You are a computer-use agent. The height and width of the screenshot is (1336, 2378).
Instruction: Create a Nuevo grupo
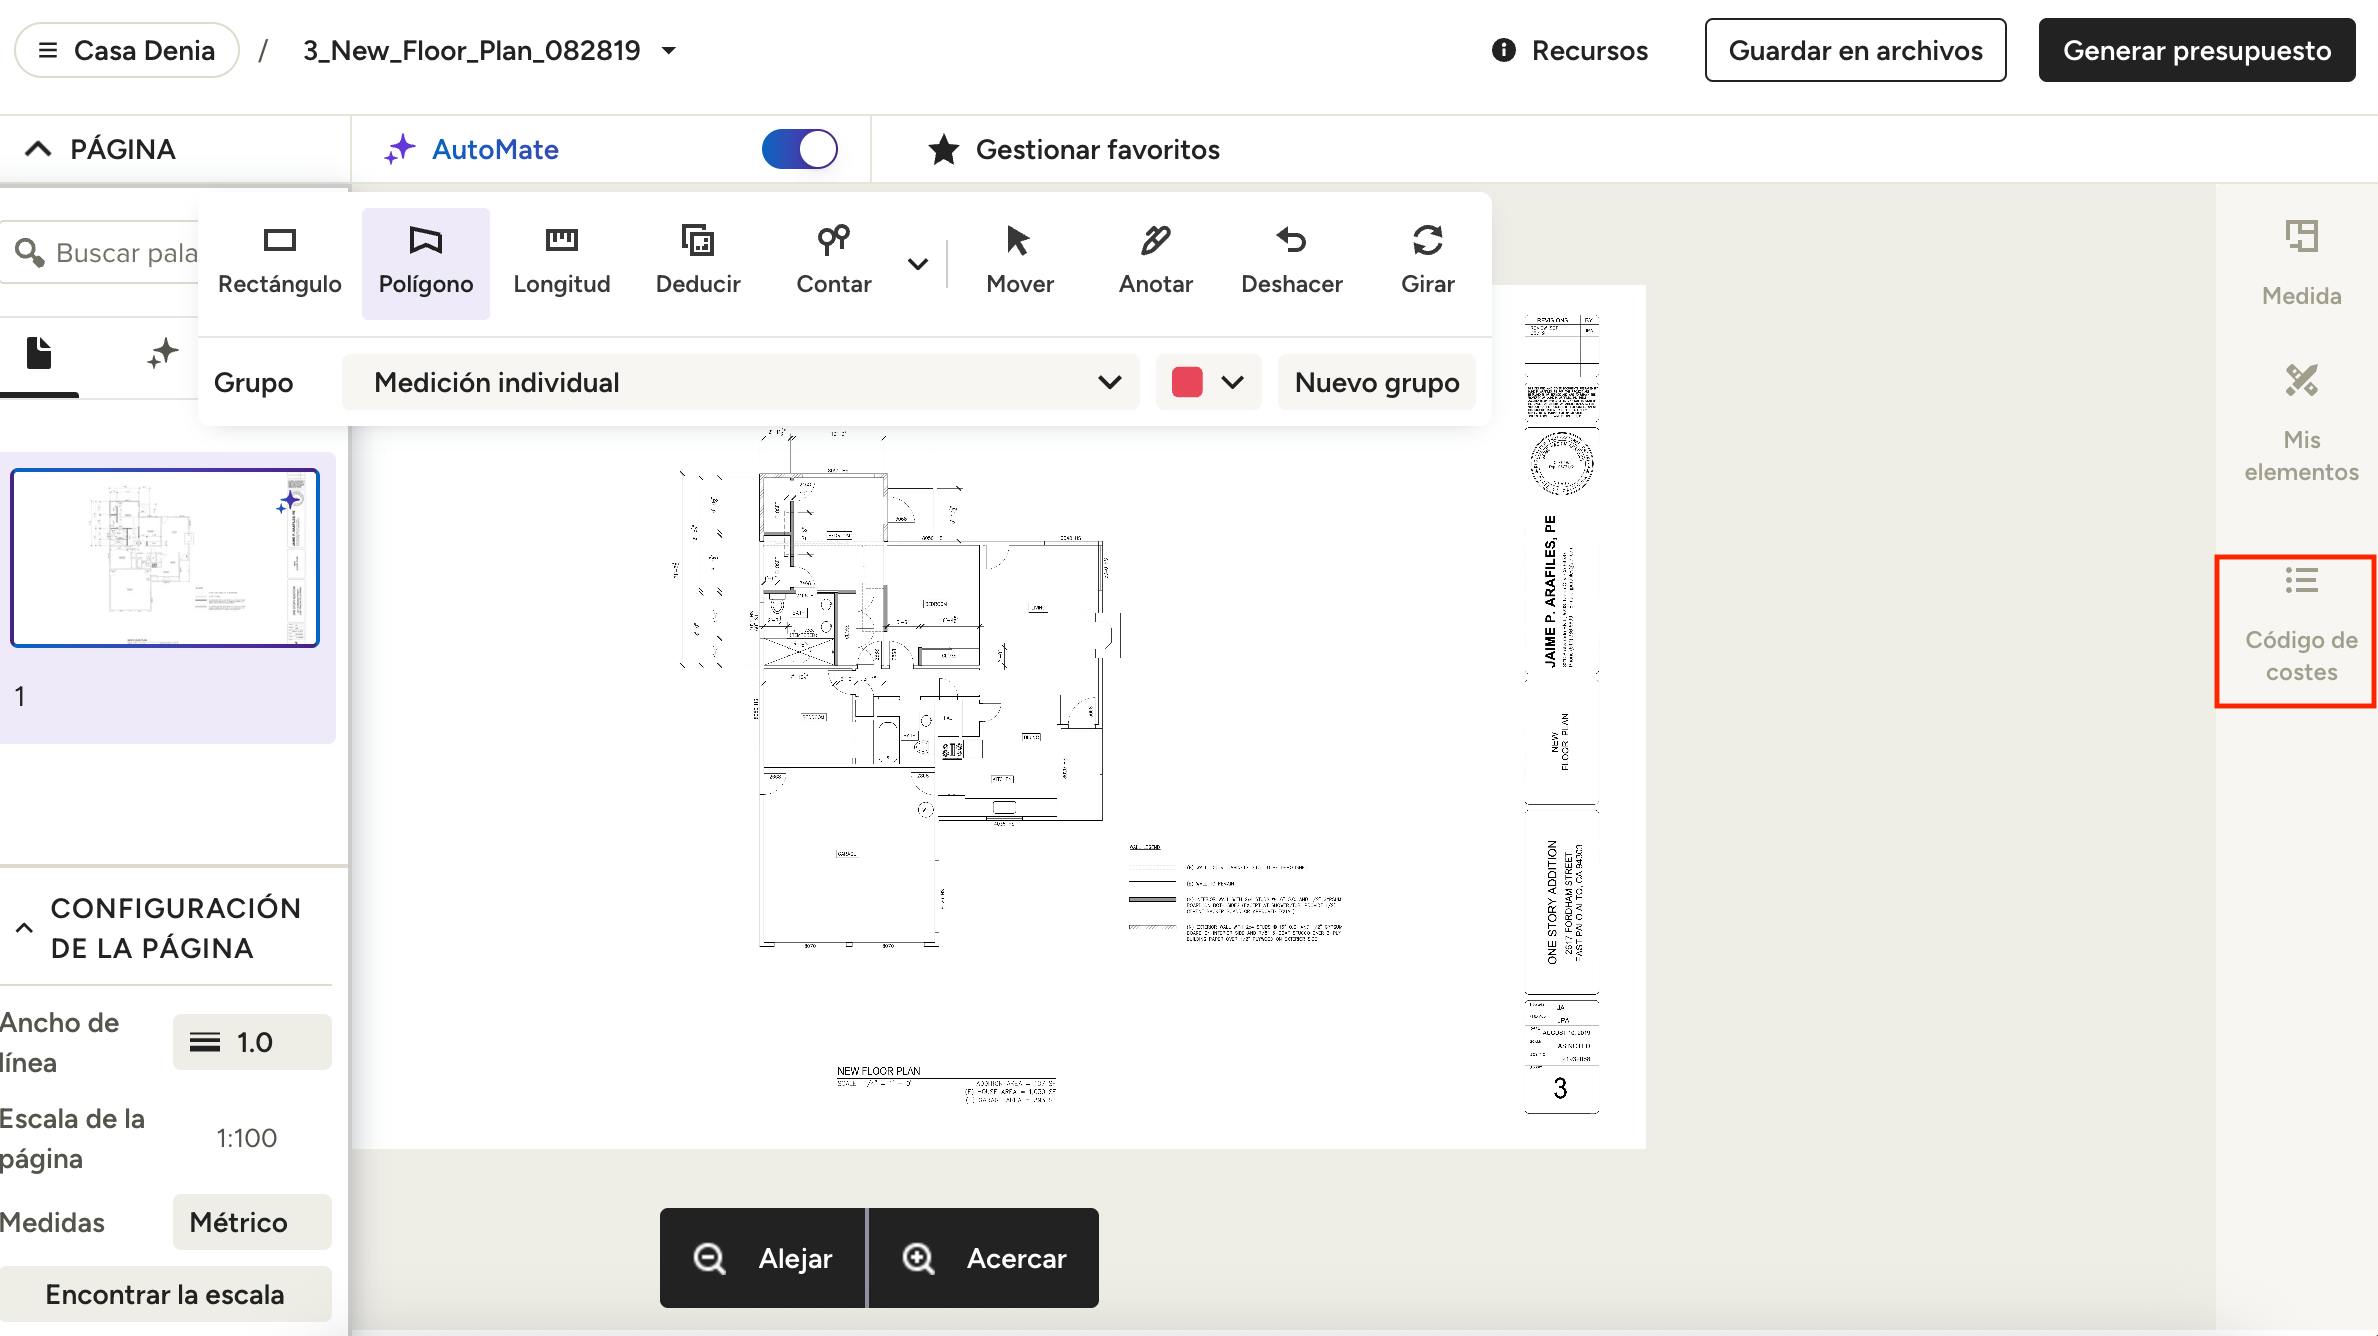pyautogui.click(x=1377, y=382)
